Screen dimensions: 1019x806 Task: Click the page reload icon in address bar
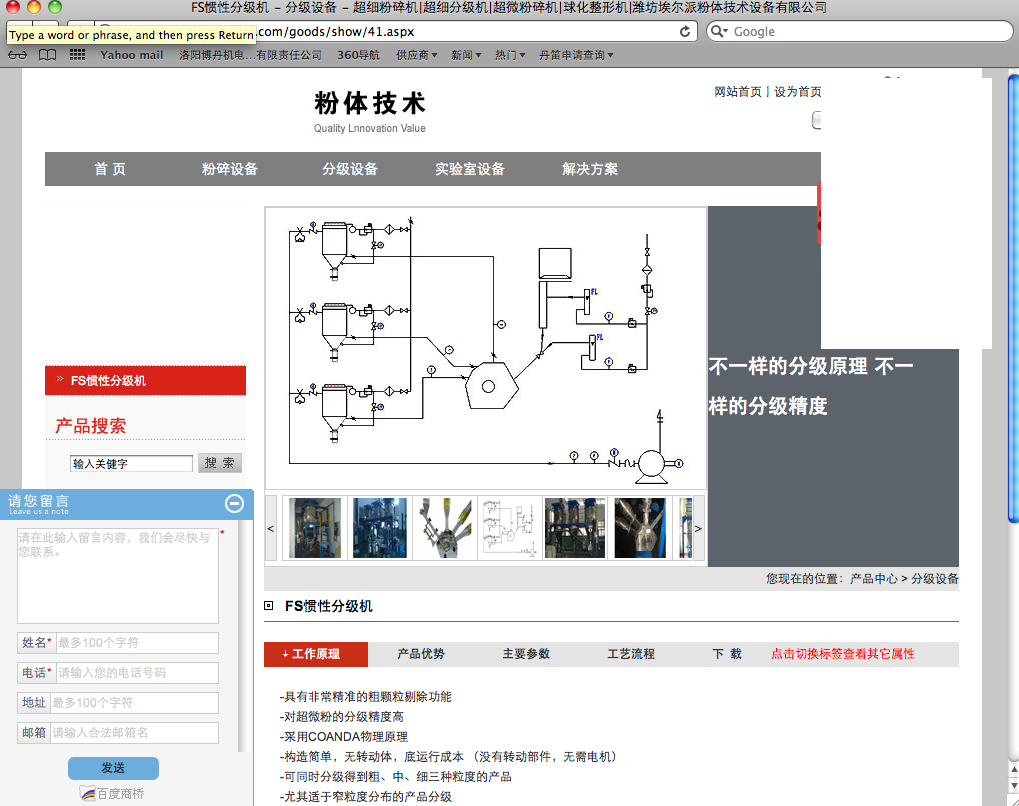(685, 31)
